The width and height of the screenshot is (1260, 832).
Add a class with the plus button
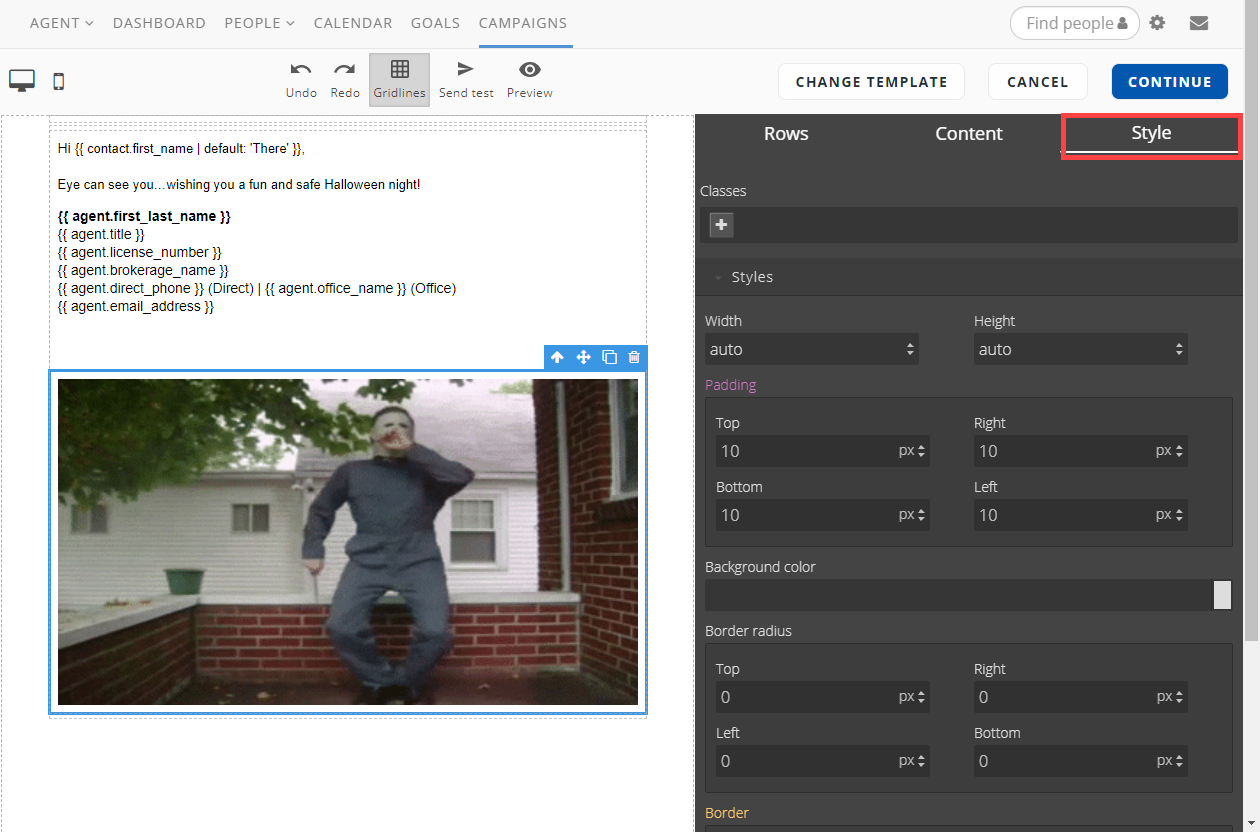(x=721, y=225)
